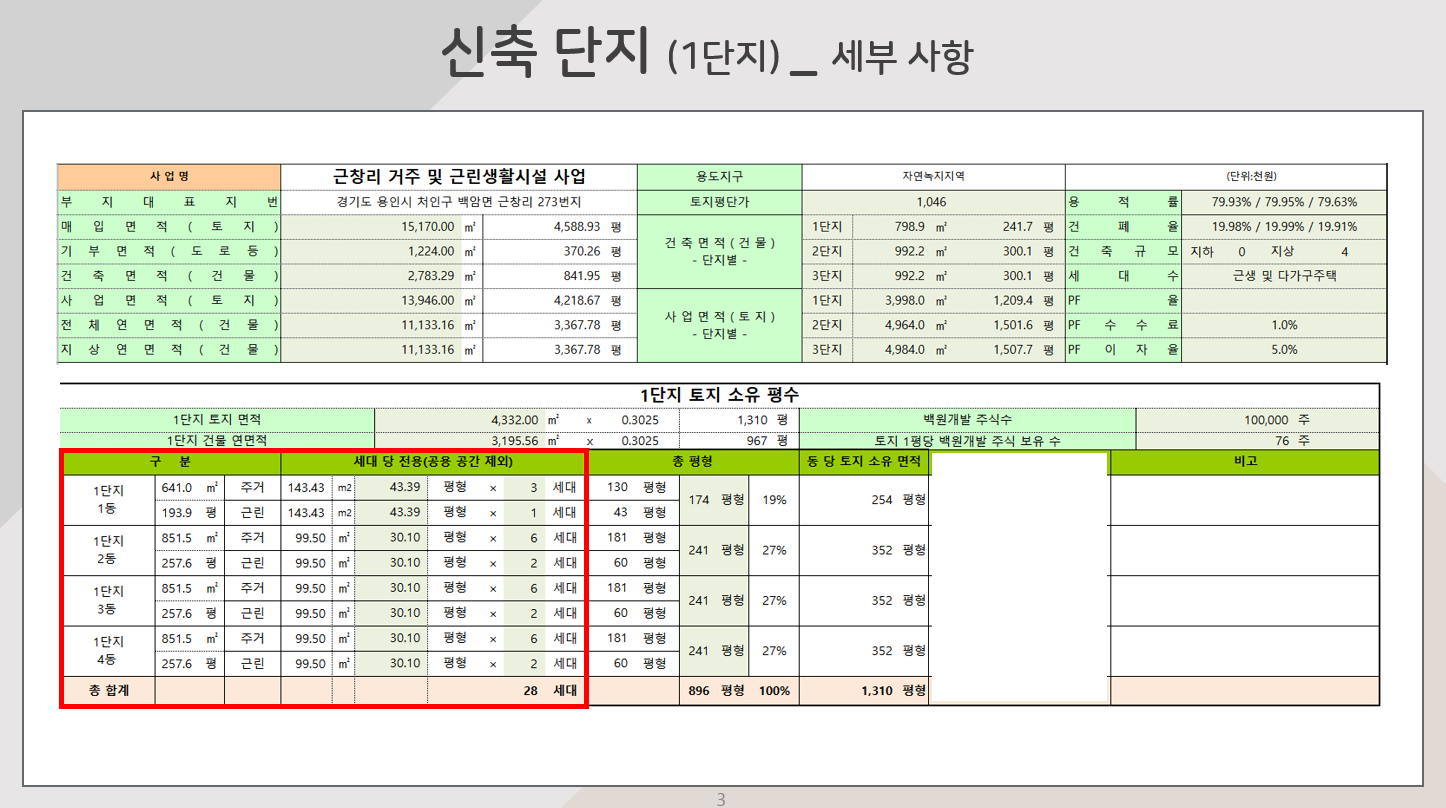This screenshot has width=1446, height=808.
Task: Select the '1단지 토지 소유 평수' table heading
Action: [719, 395]
